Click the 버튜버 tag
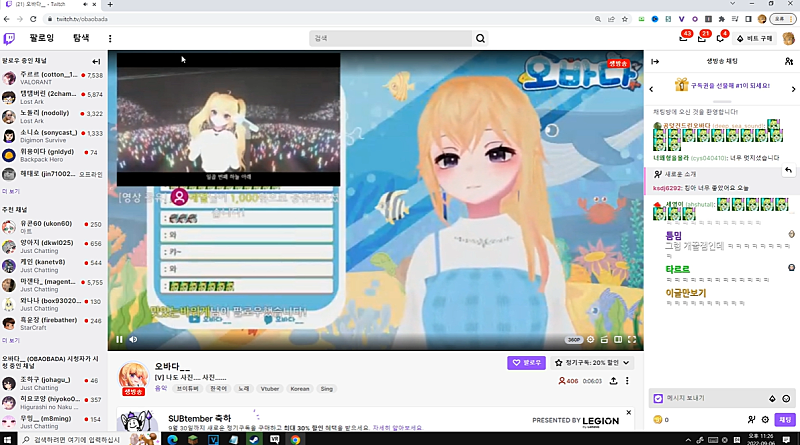Image resolution: width=800 pixels, height=445 pixels. pos(187,389)
